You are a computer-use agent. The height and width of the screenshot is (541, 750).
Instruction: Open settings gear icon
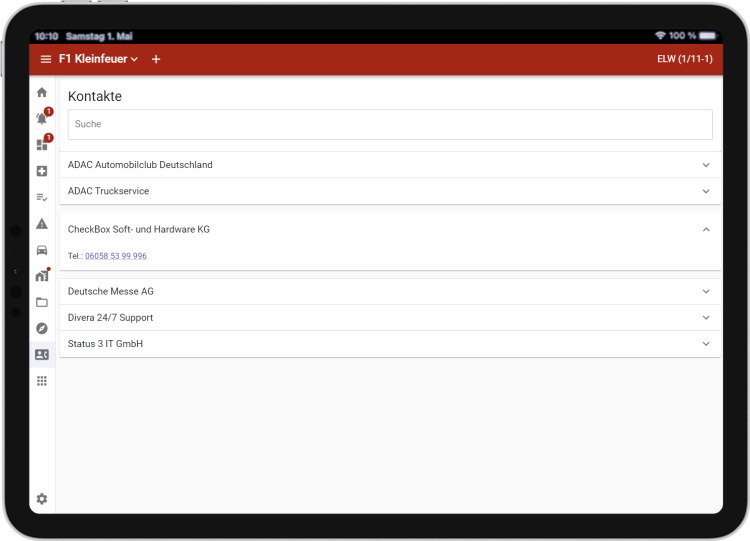(42, 498)
